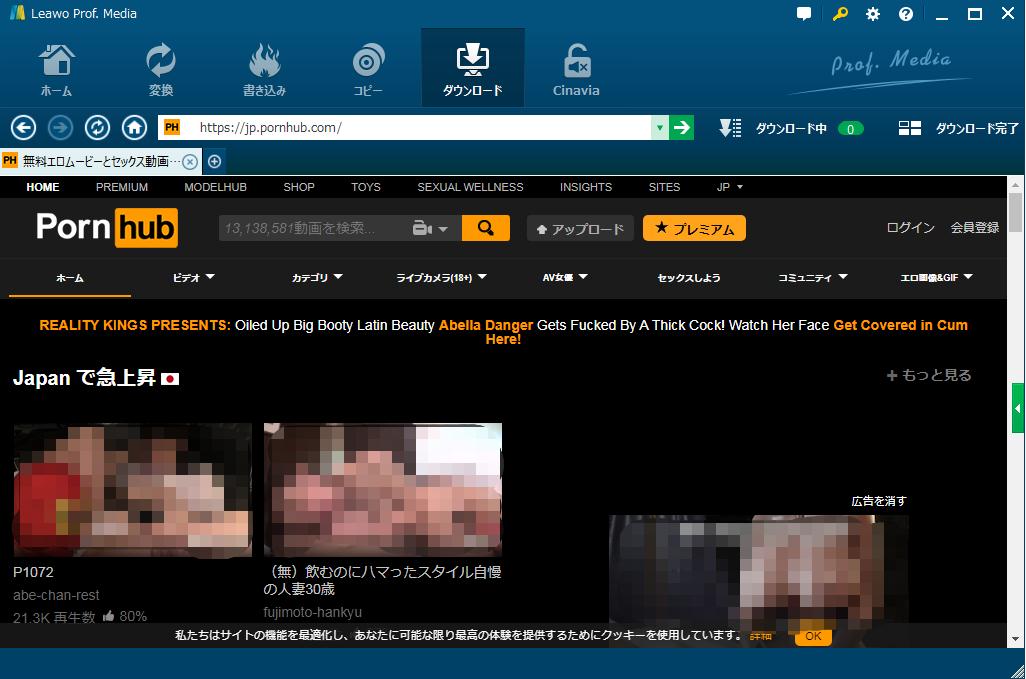Click the ログイン link

click(910, 228)
